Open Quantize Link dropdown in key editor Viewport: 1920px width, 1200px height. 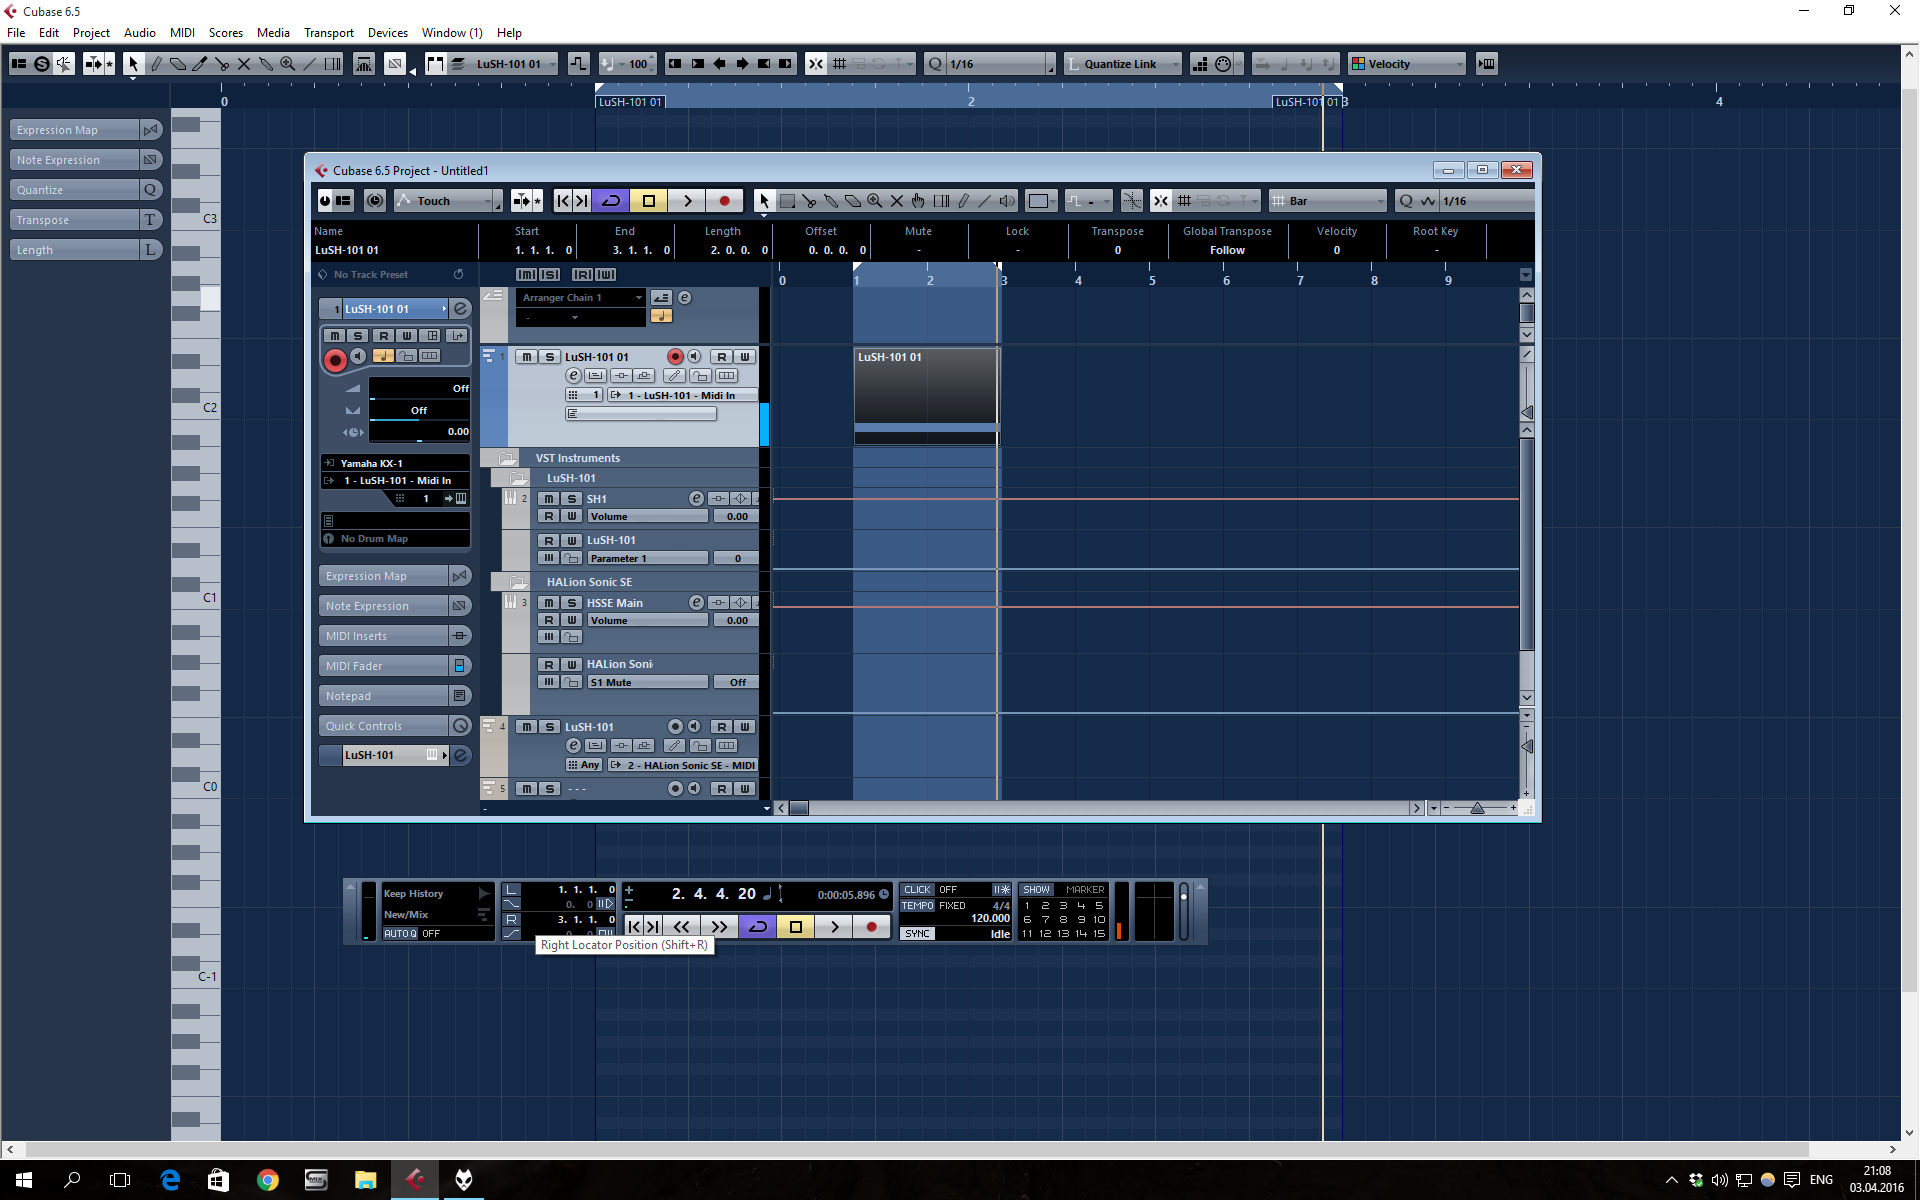point(1122,64)
